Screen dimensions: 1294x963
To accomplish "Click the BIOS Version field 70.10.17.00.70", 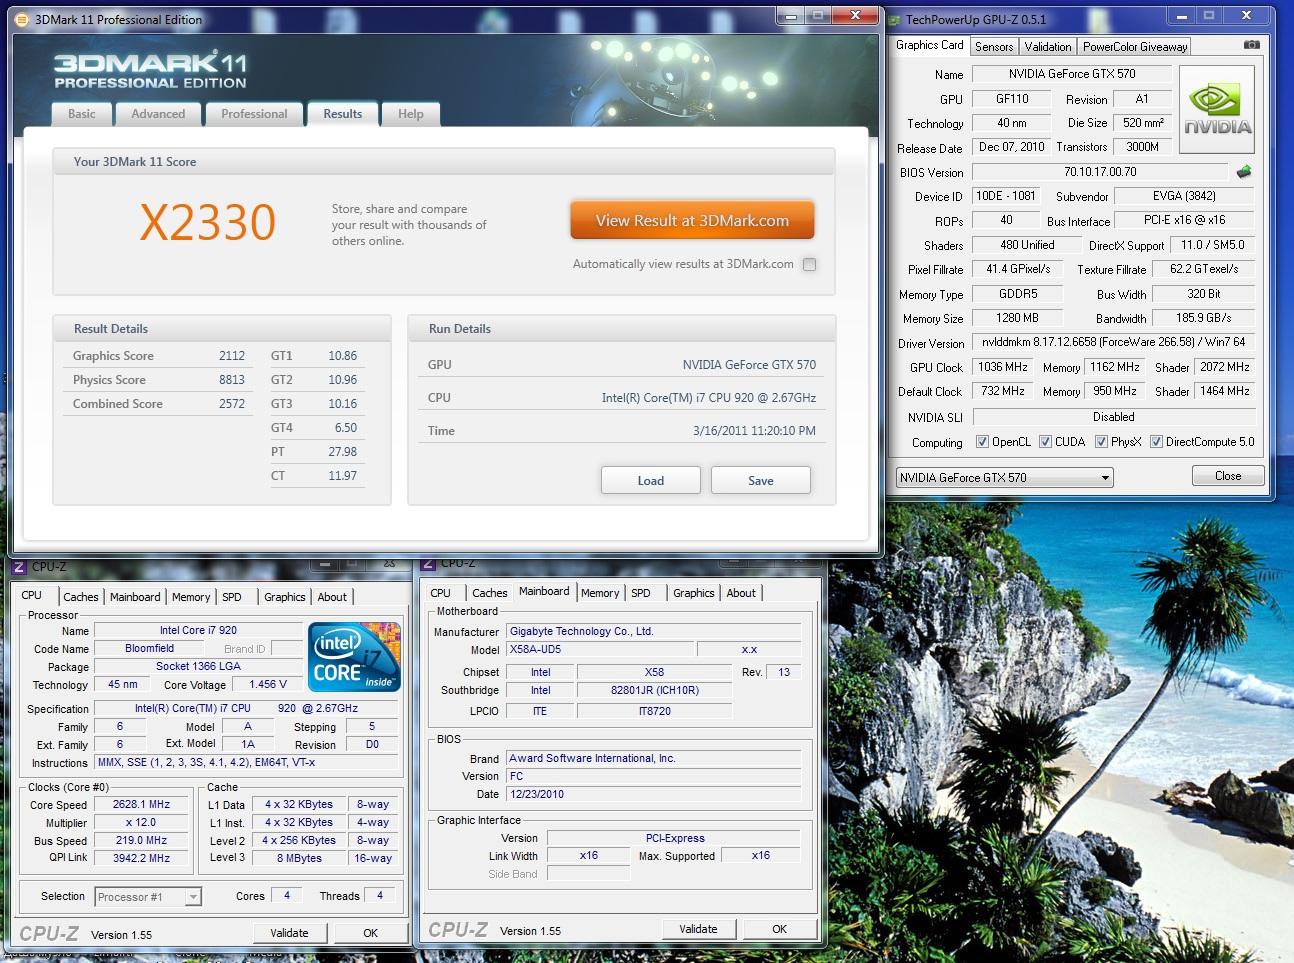I will point(1100,171).
